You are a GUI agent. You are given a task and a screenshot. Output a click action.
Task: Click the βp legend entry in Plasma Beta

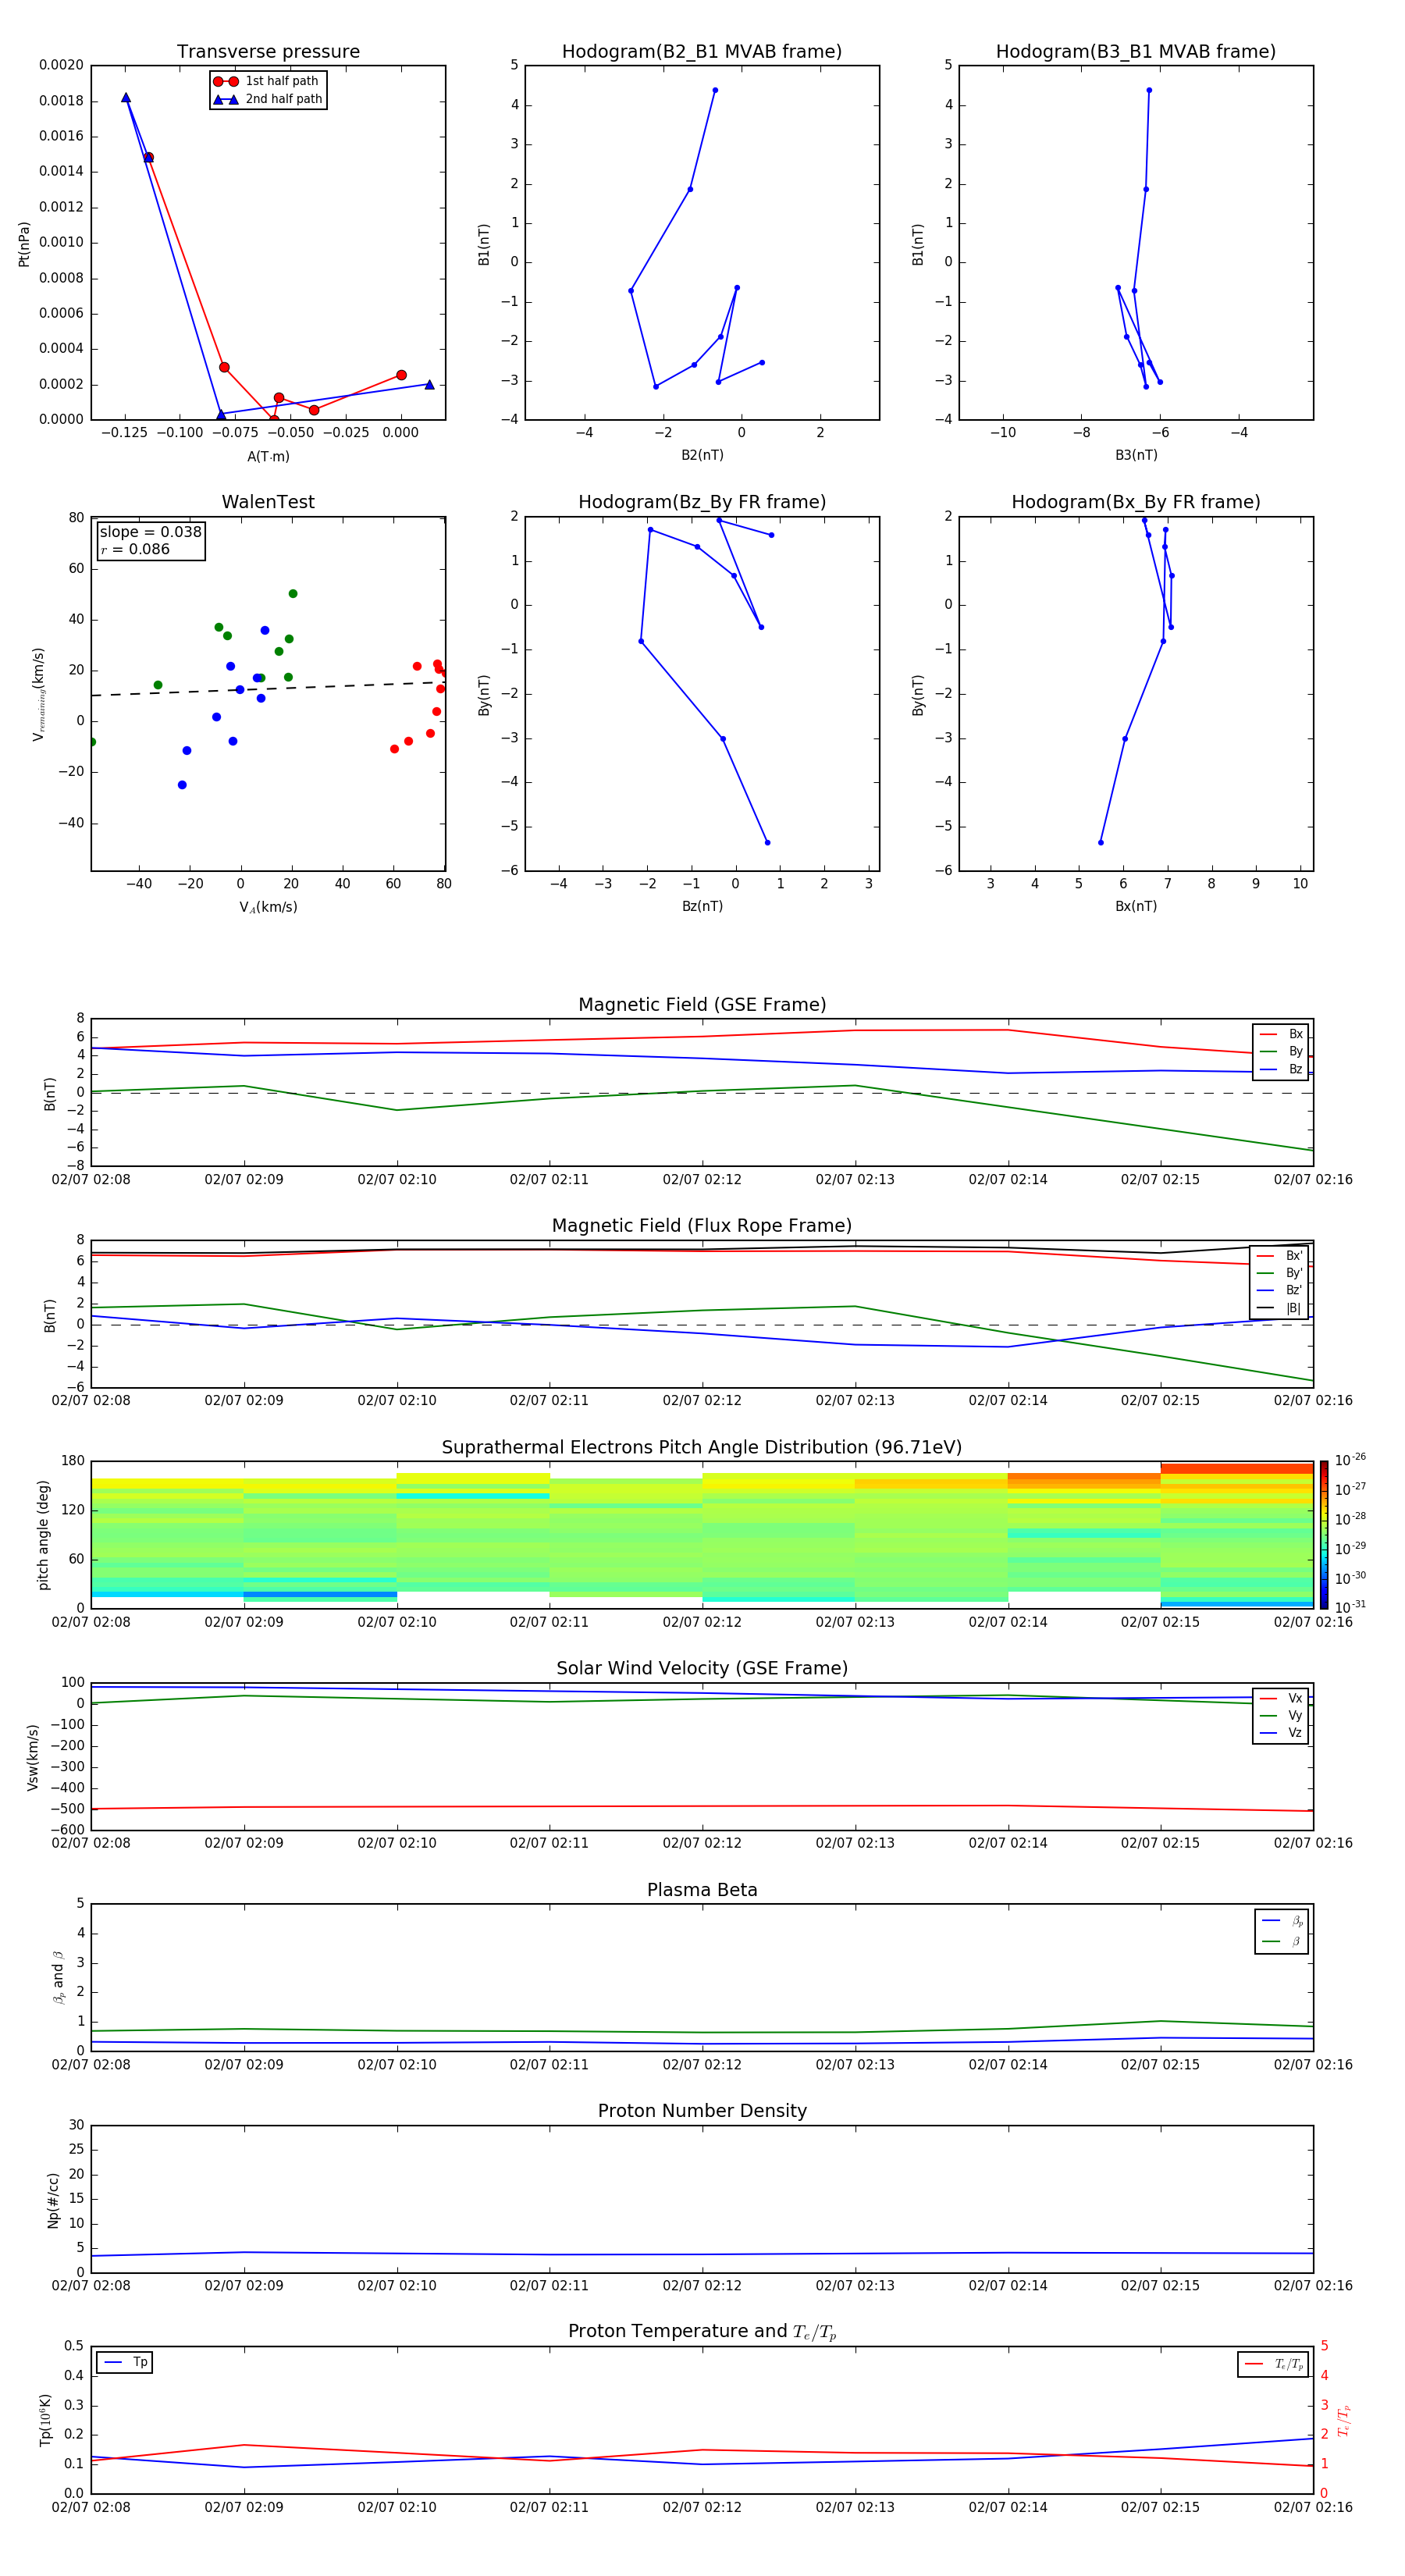1282,1920
